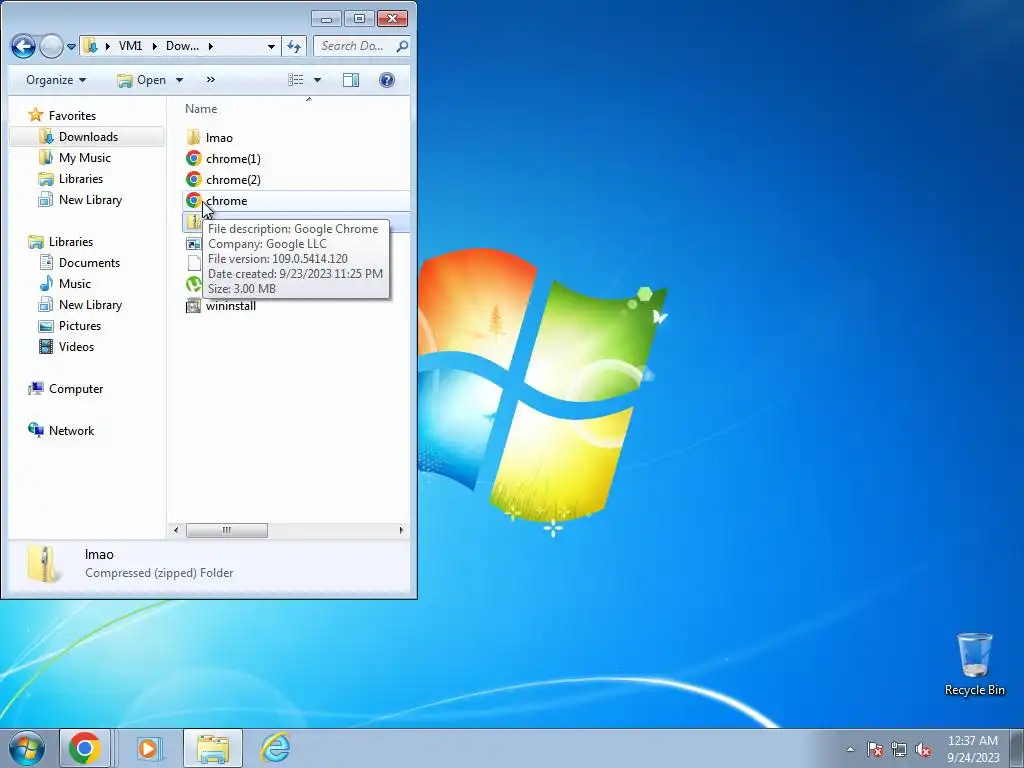This screenshot has height=768, width=1024.
Task: Select Network in navigation pane
Action: [x=71, y=430]
